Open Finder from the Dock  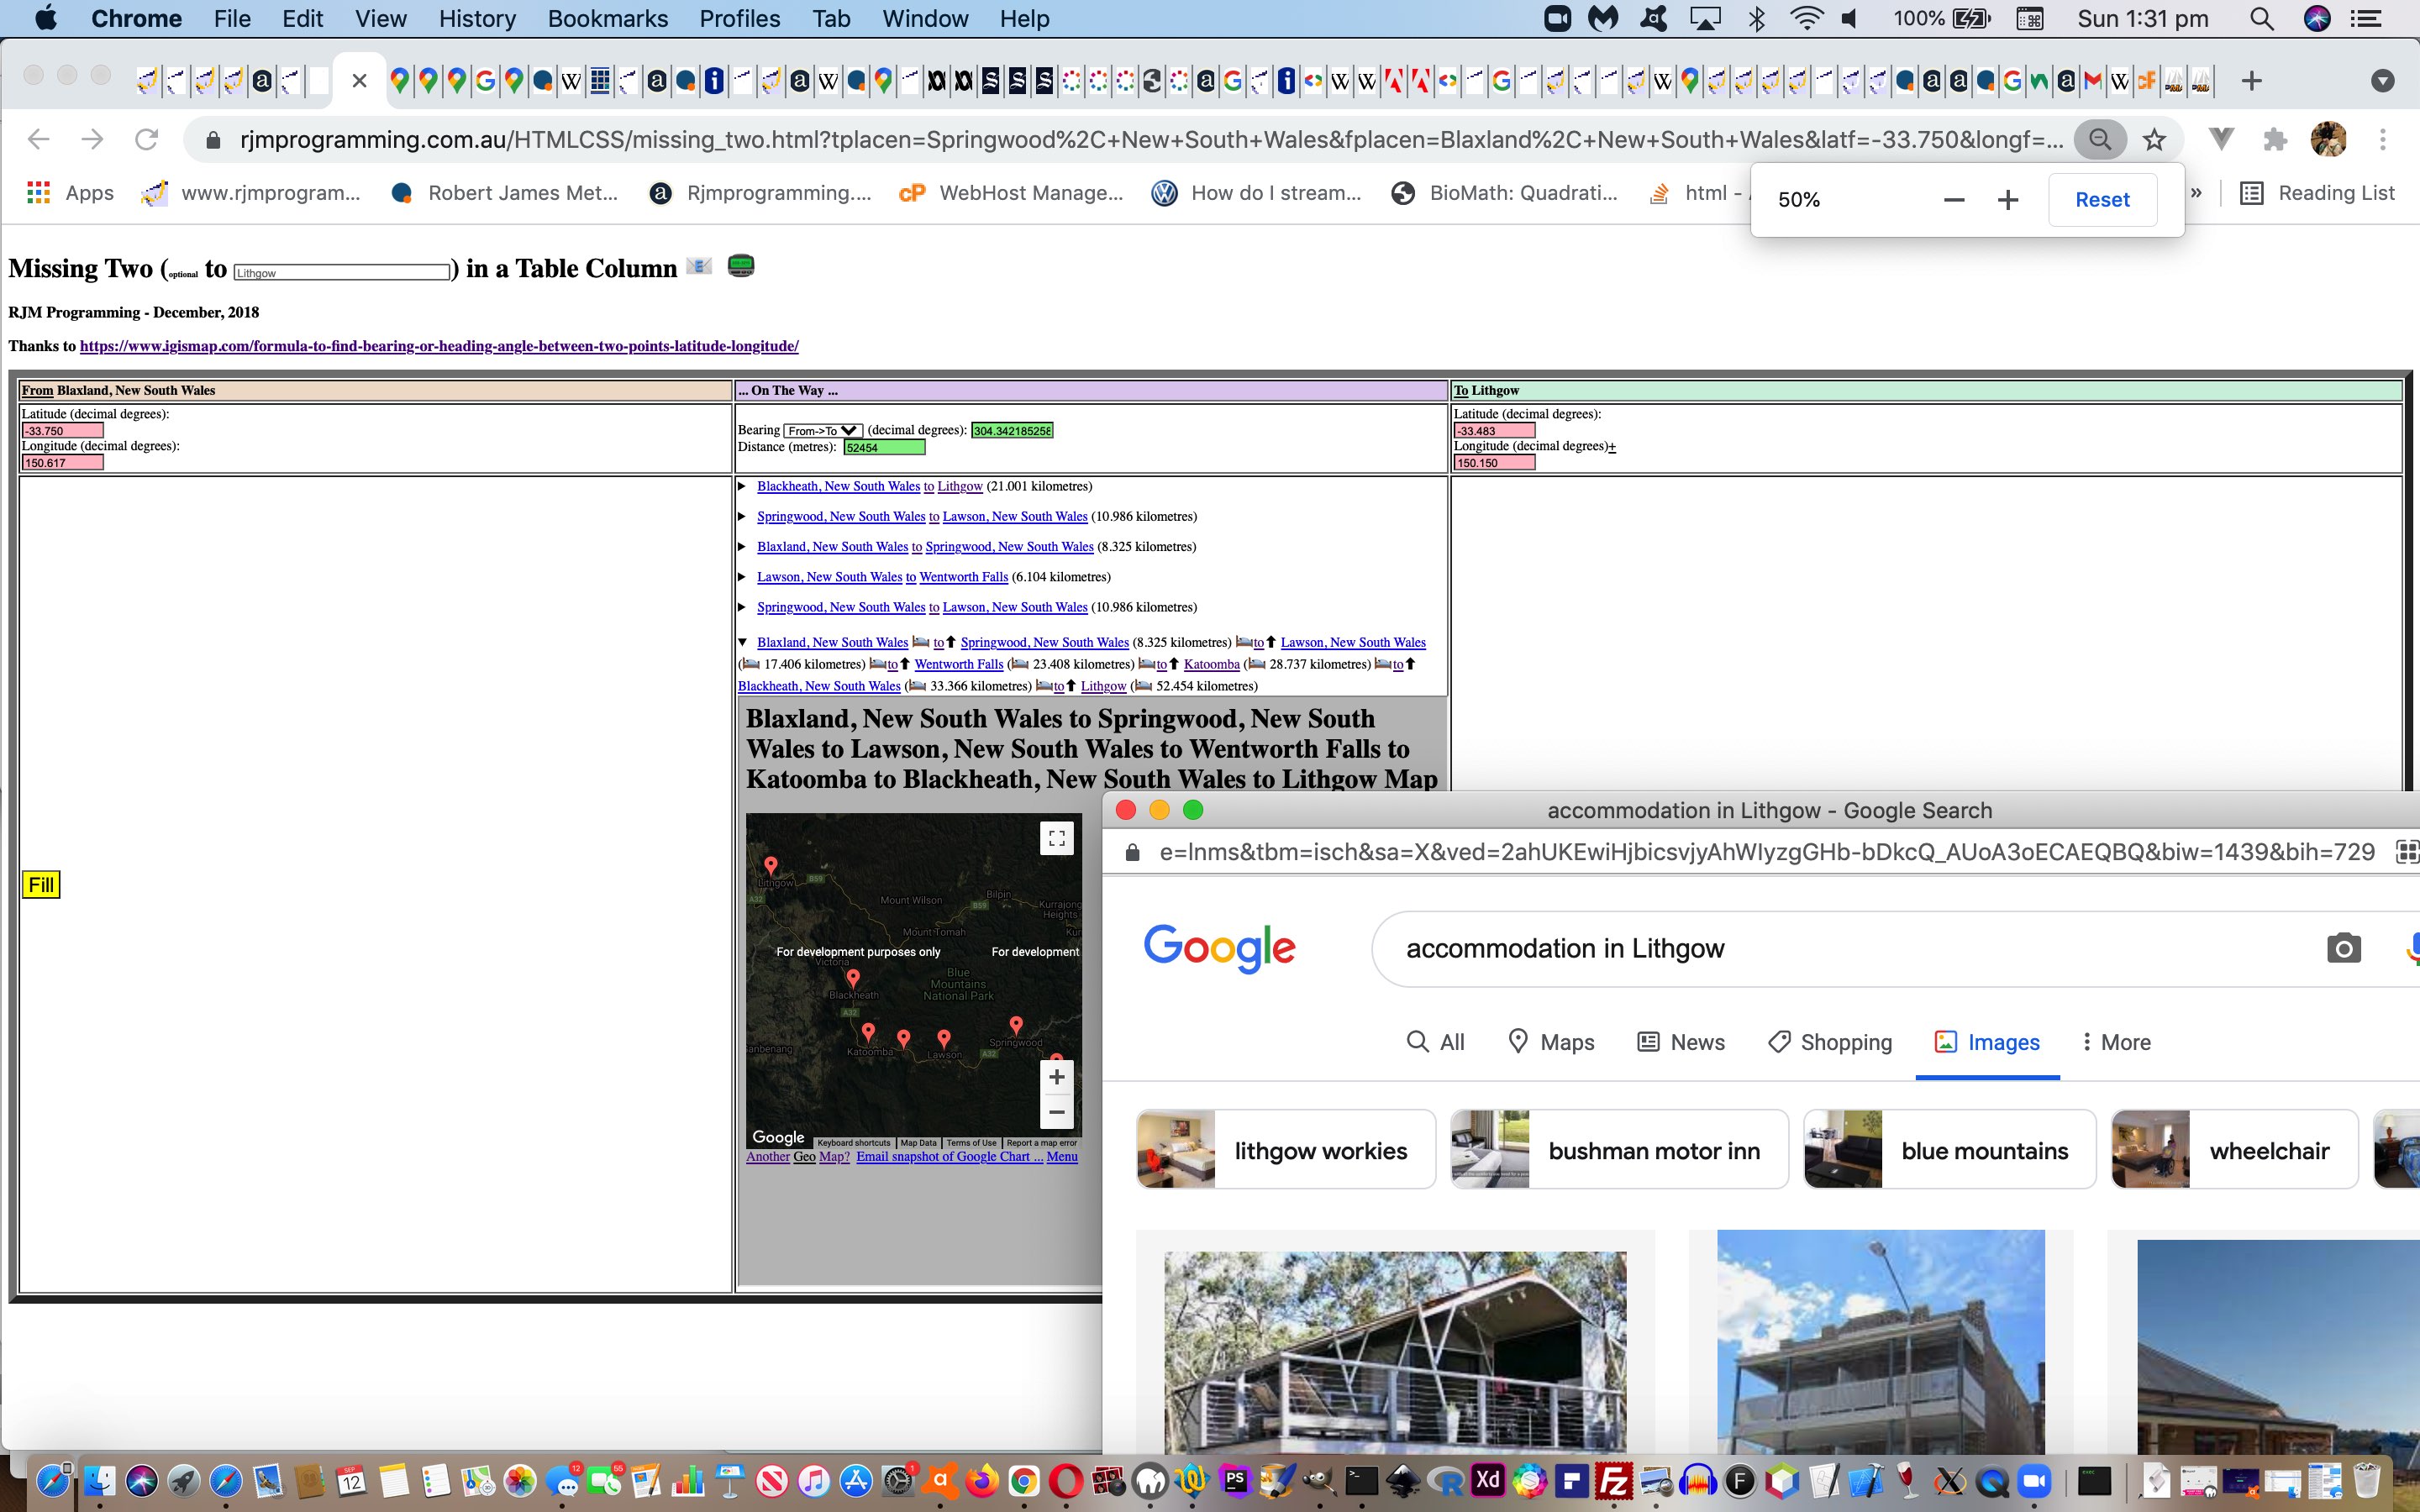(98, 1481)
